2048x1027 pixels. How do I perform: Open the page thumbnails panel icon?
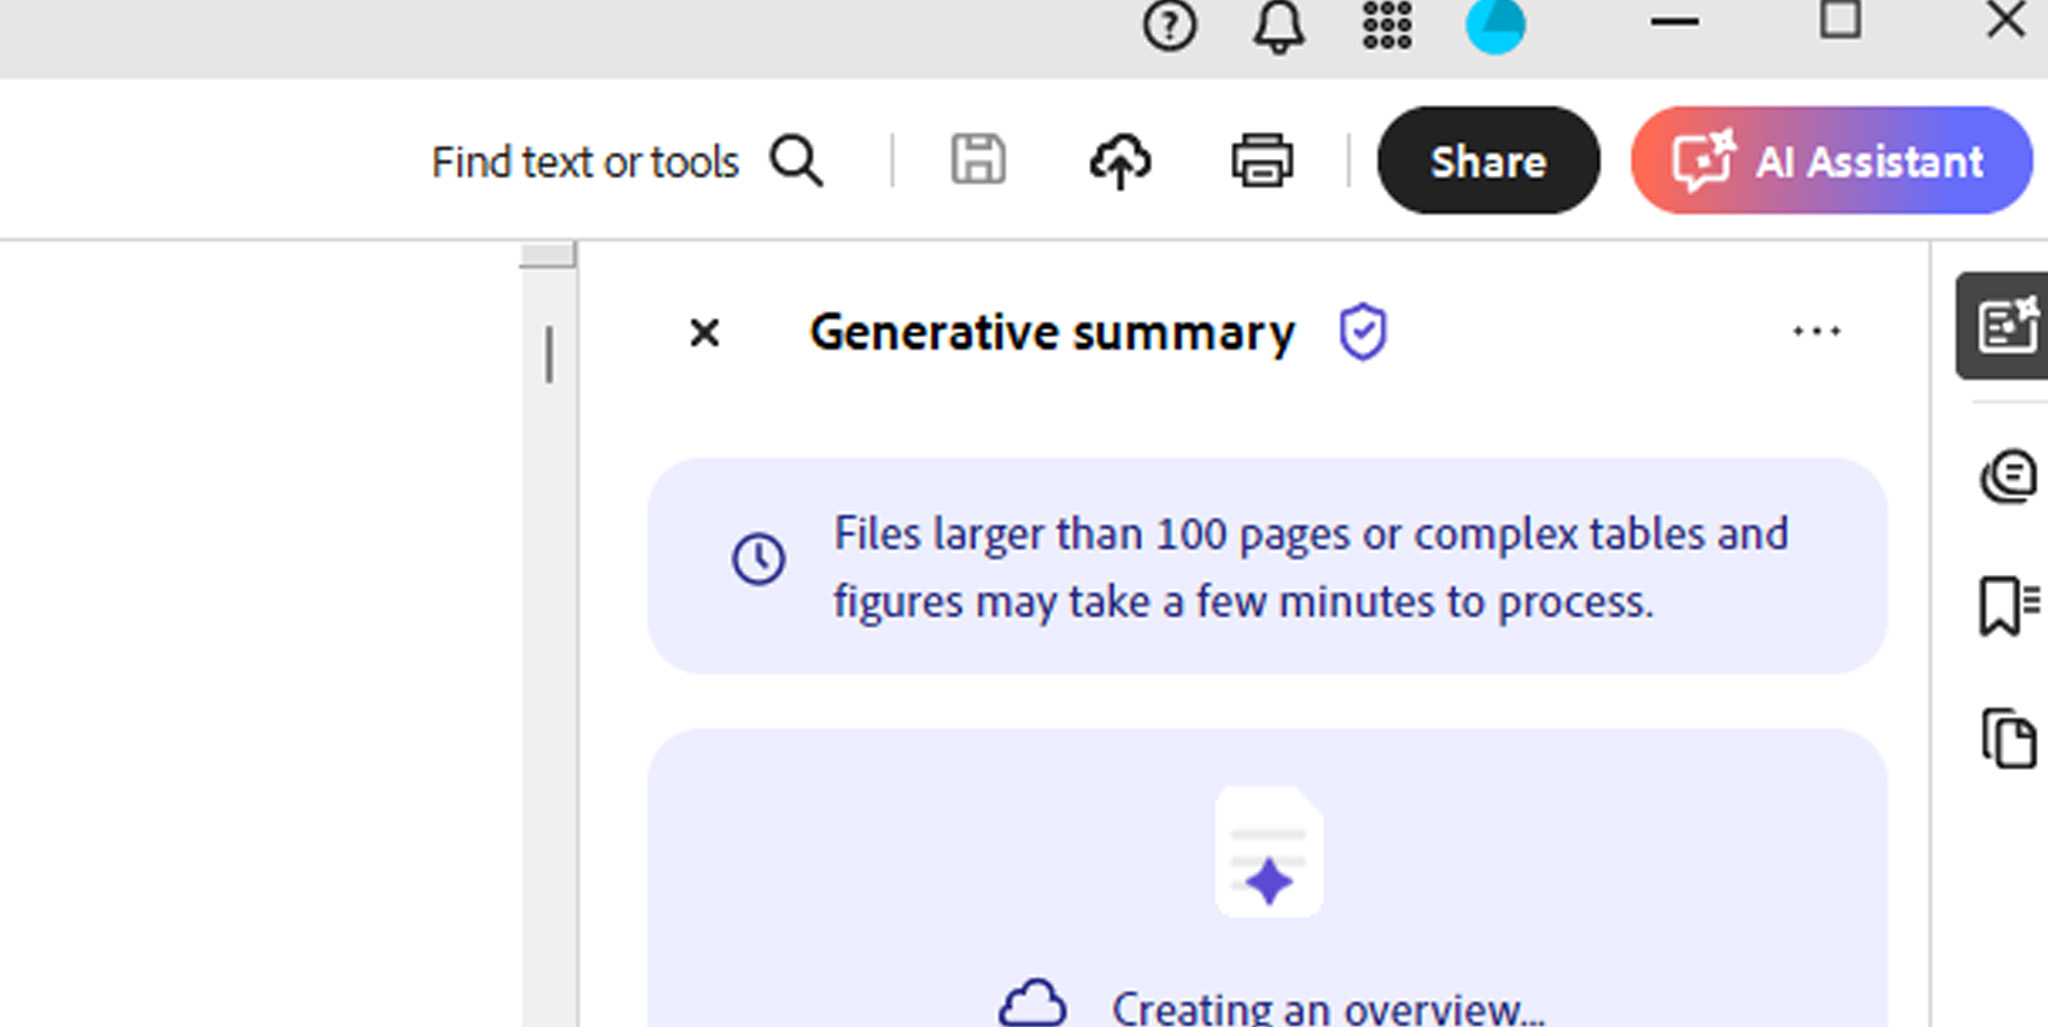[x=2009, y=739]
